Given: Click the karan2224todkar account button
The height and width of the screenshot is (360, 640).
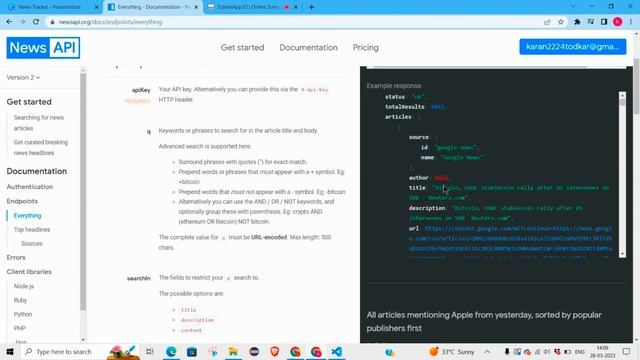Looking at the screenshot, I should [x=573, y=47].
